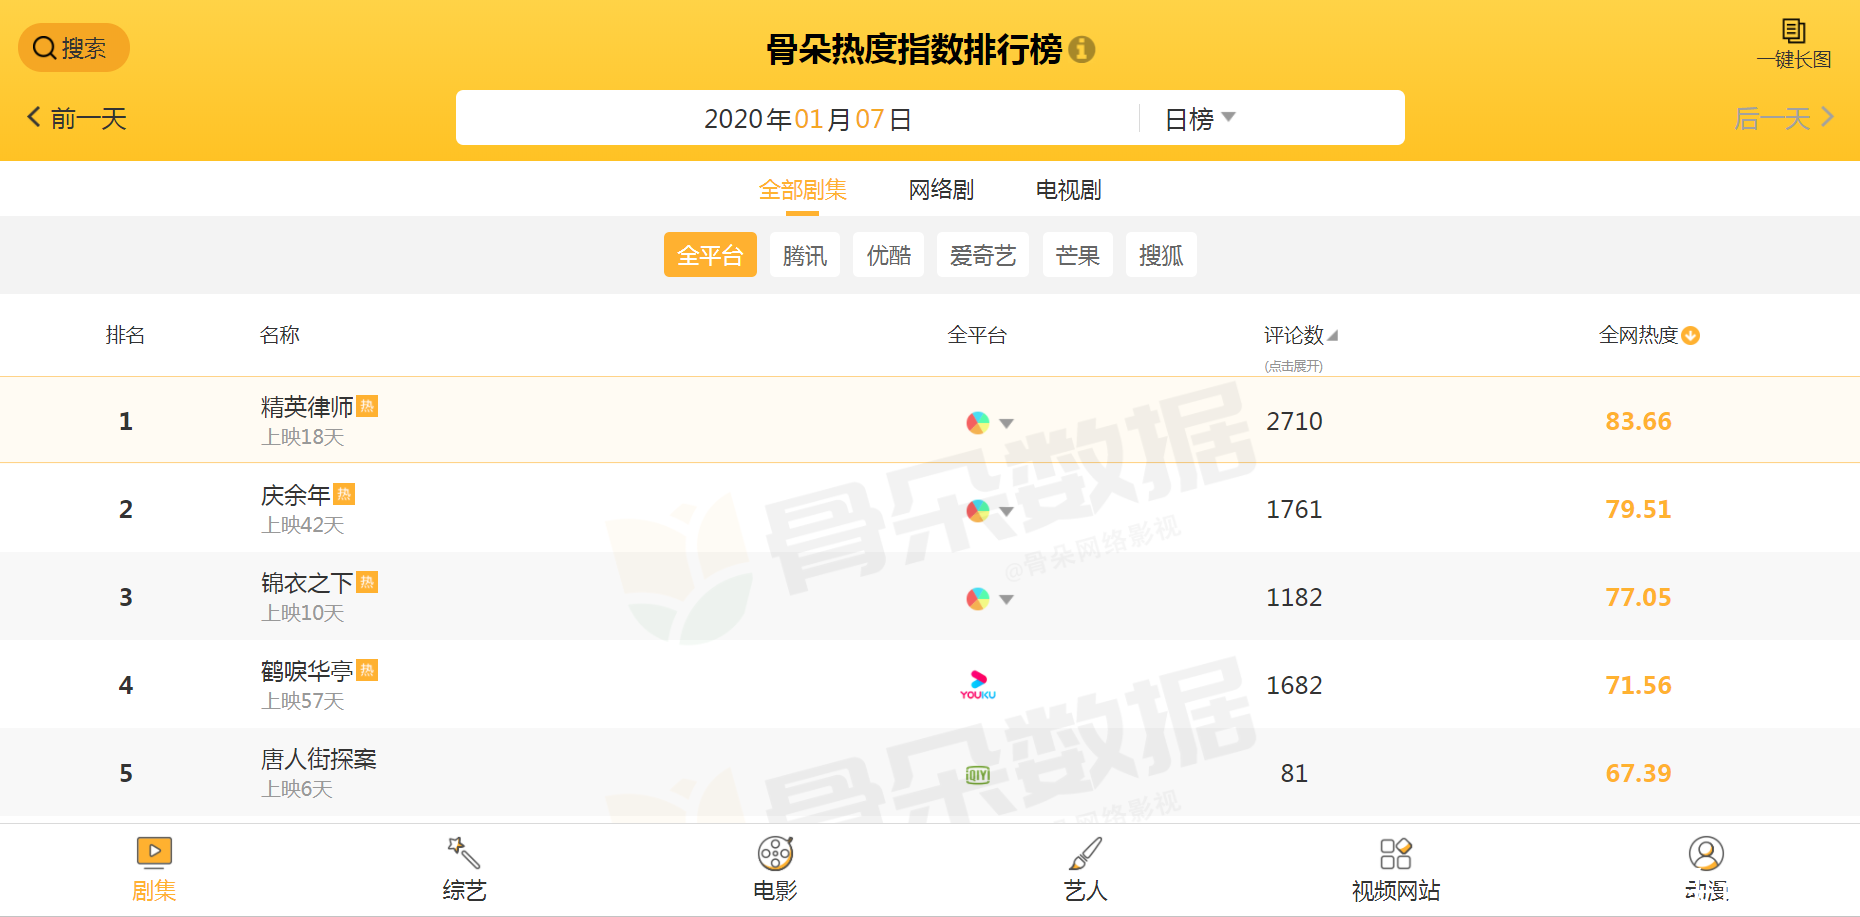Viewport: 1860px width, 917px height.
Task: Toggle the 腾讯 platform filter
Action: [804, 255]
